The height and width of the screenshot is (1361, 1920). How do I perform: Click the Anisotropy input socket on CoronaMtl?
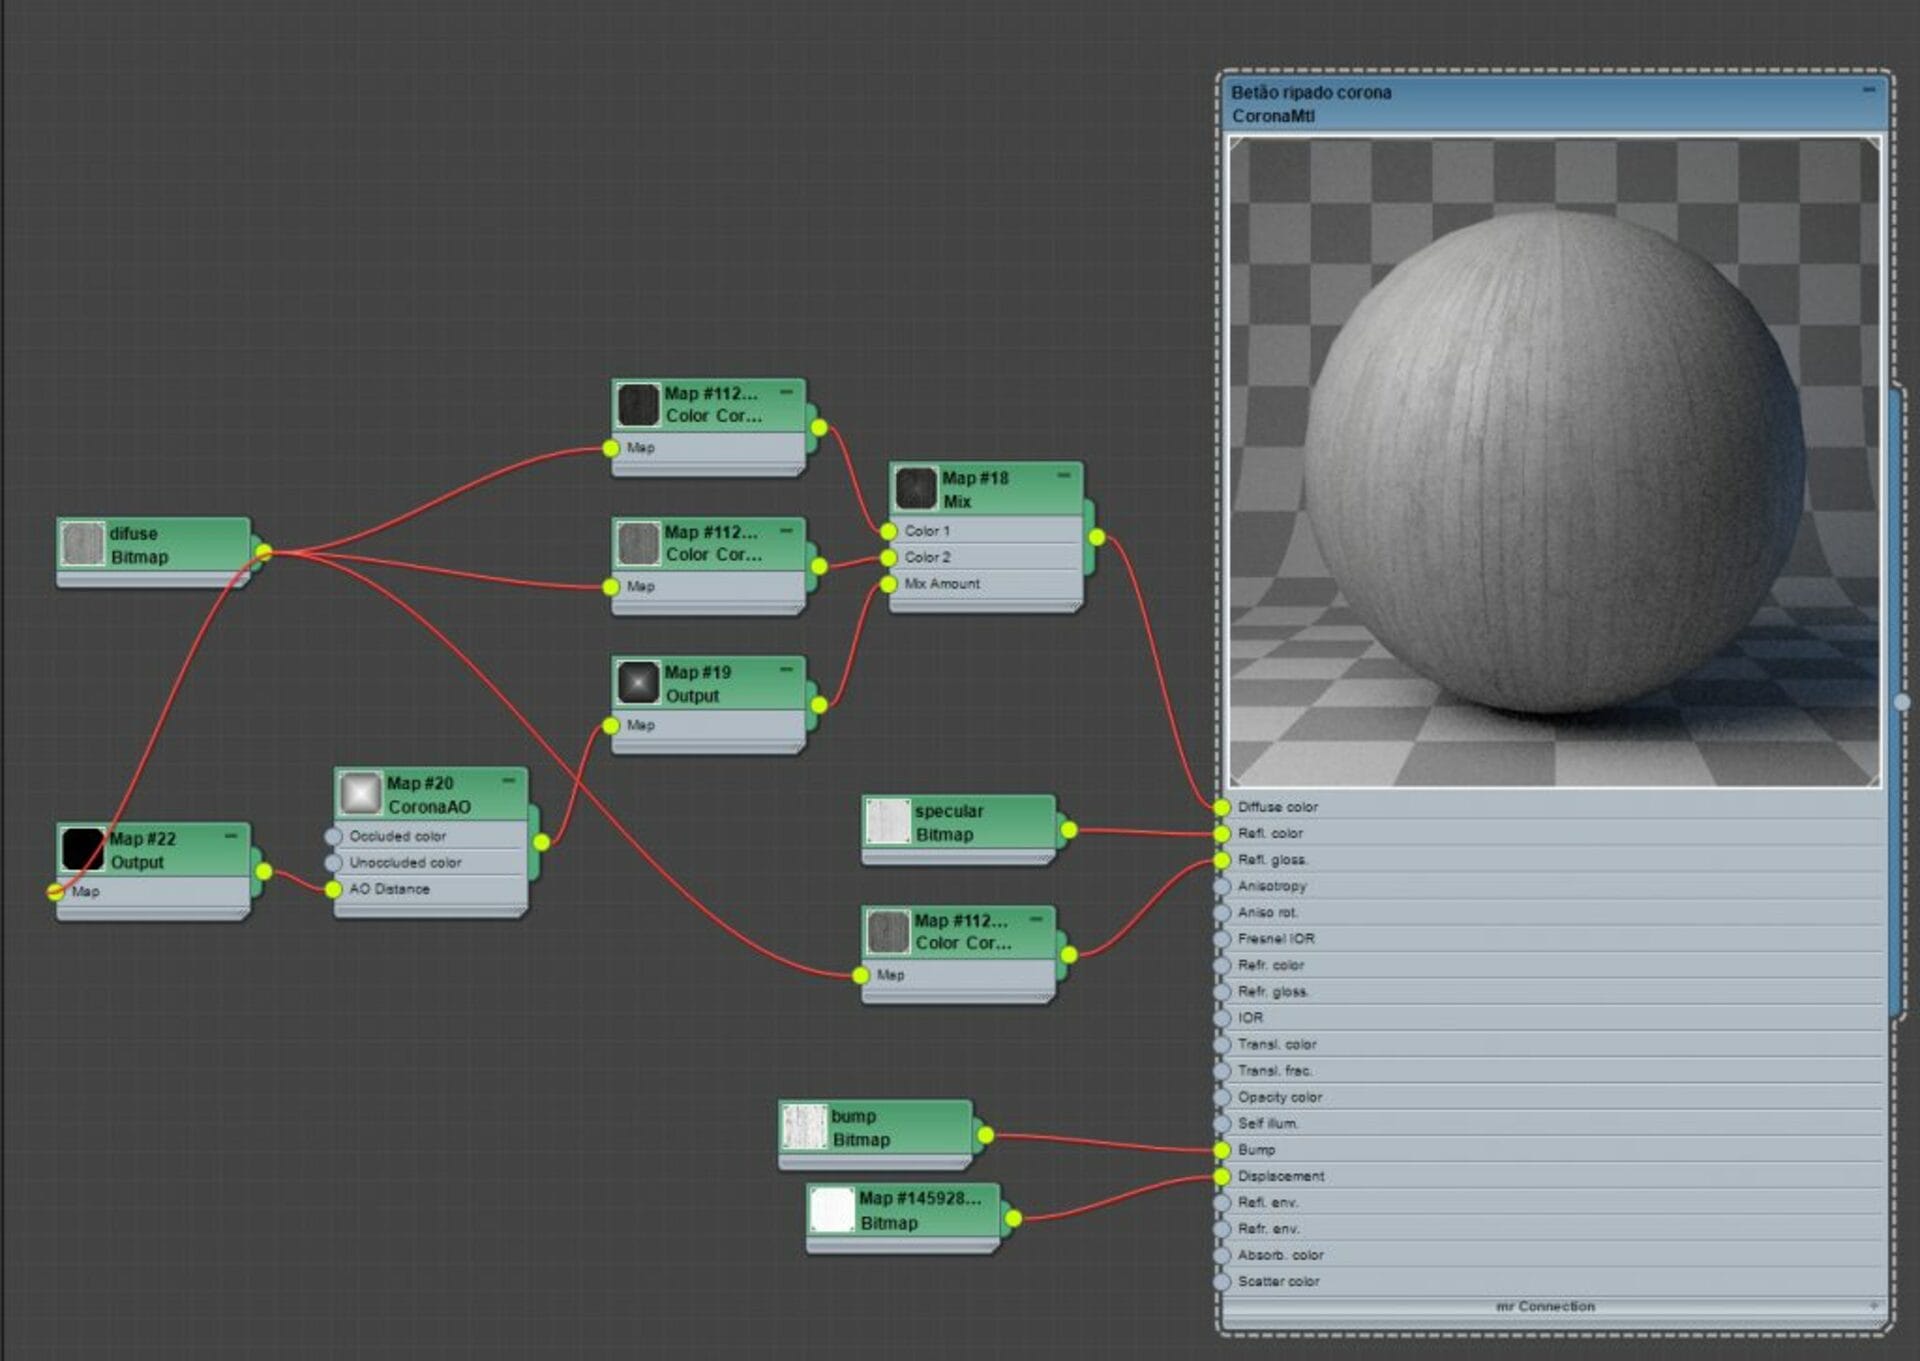(x=1222, y=886)
